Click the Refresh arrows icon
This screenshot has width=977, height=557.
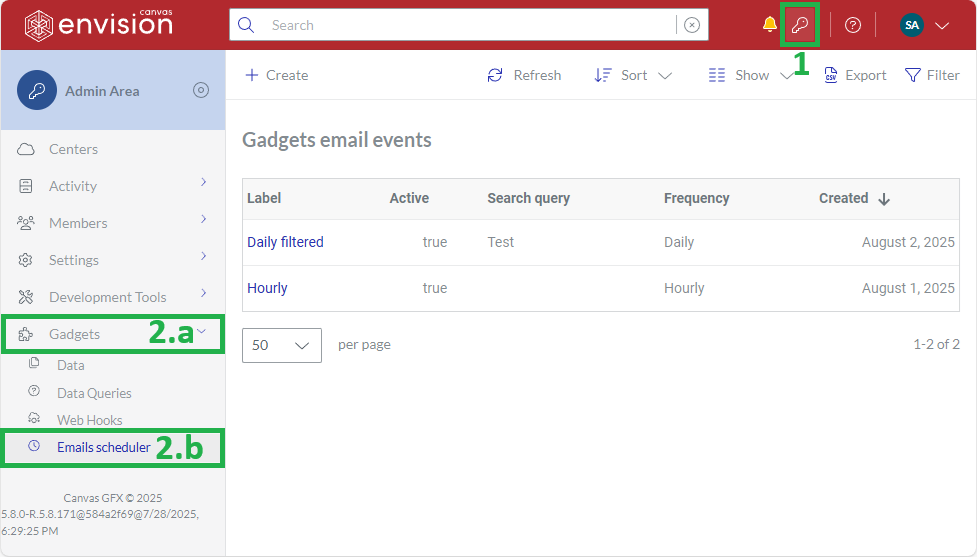tap(495, 75)
